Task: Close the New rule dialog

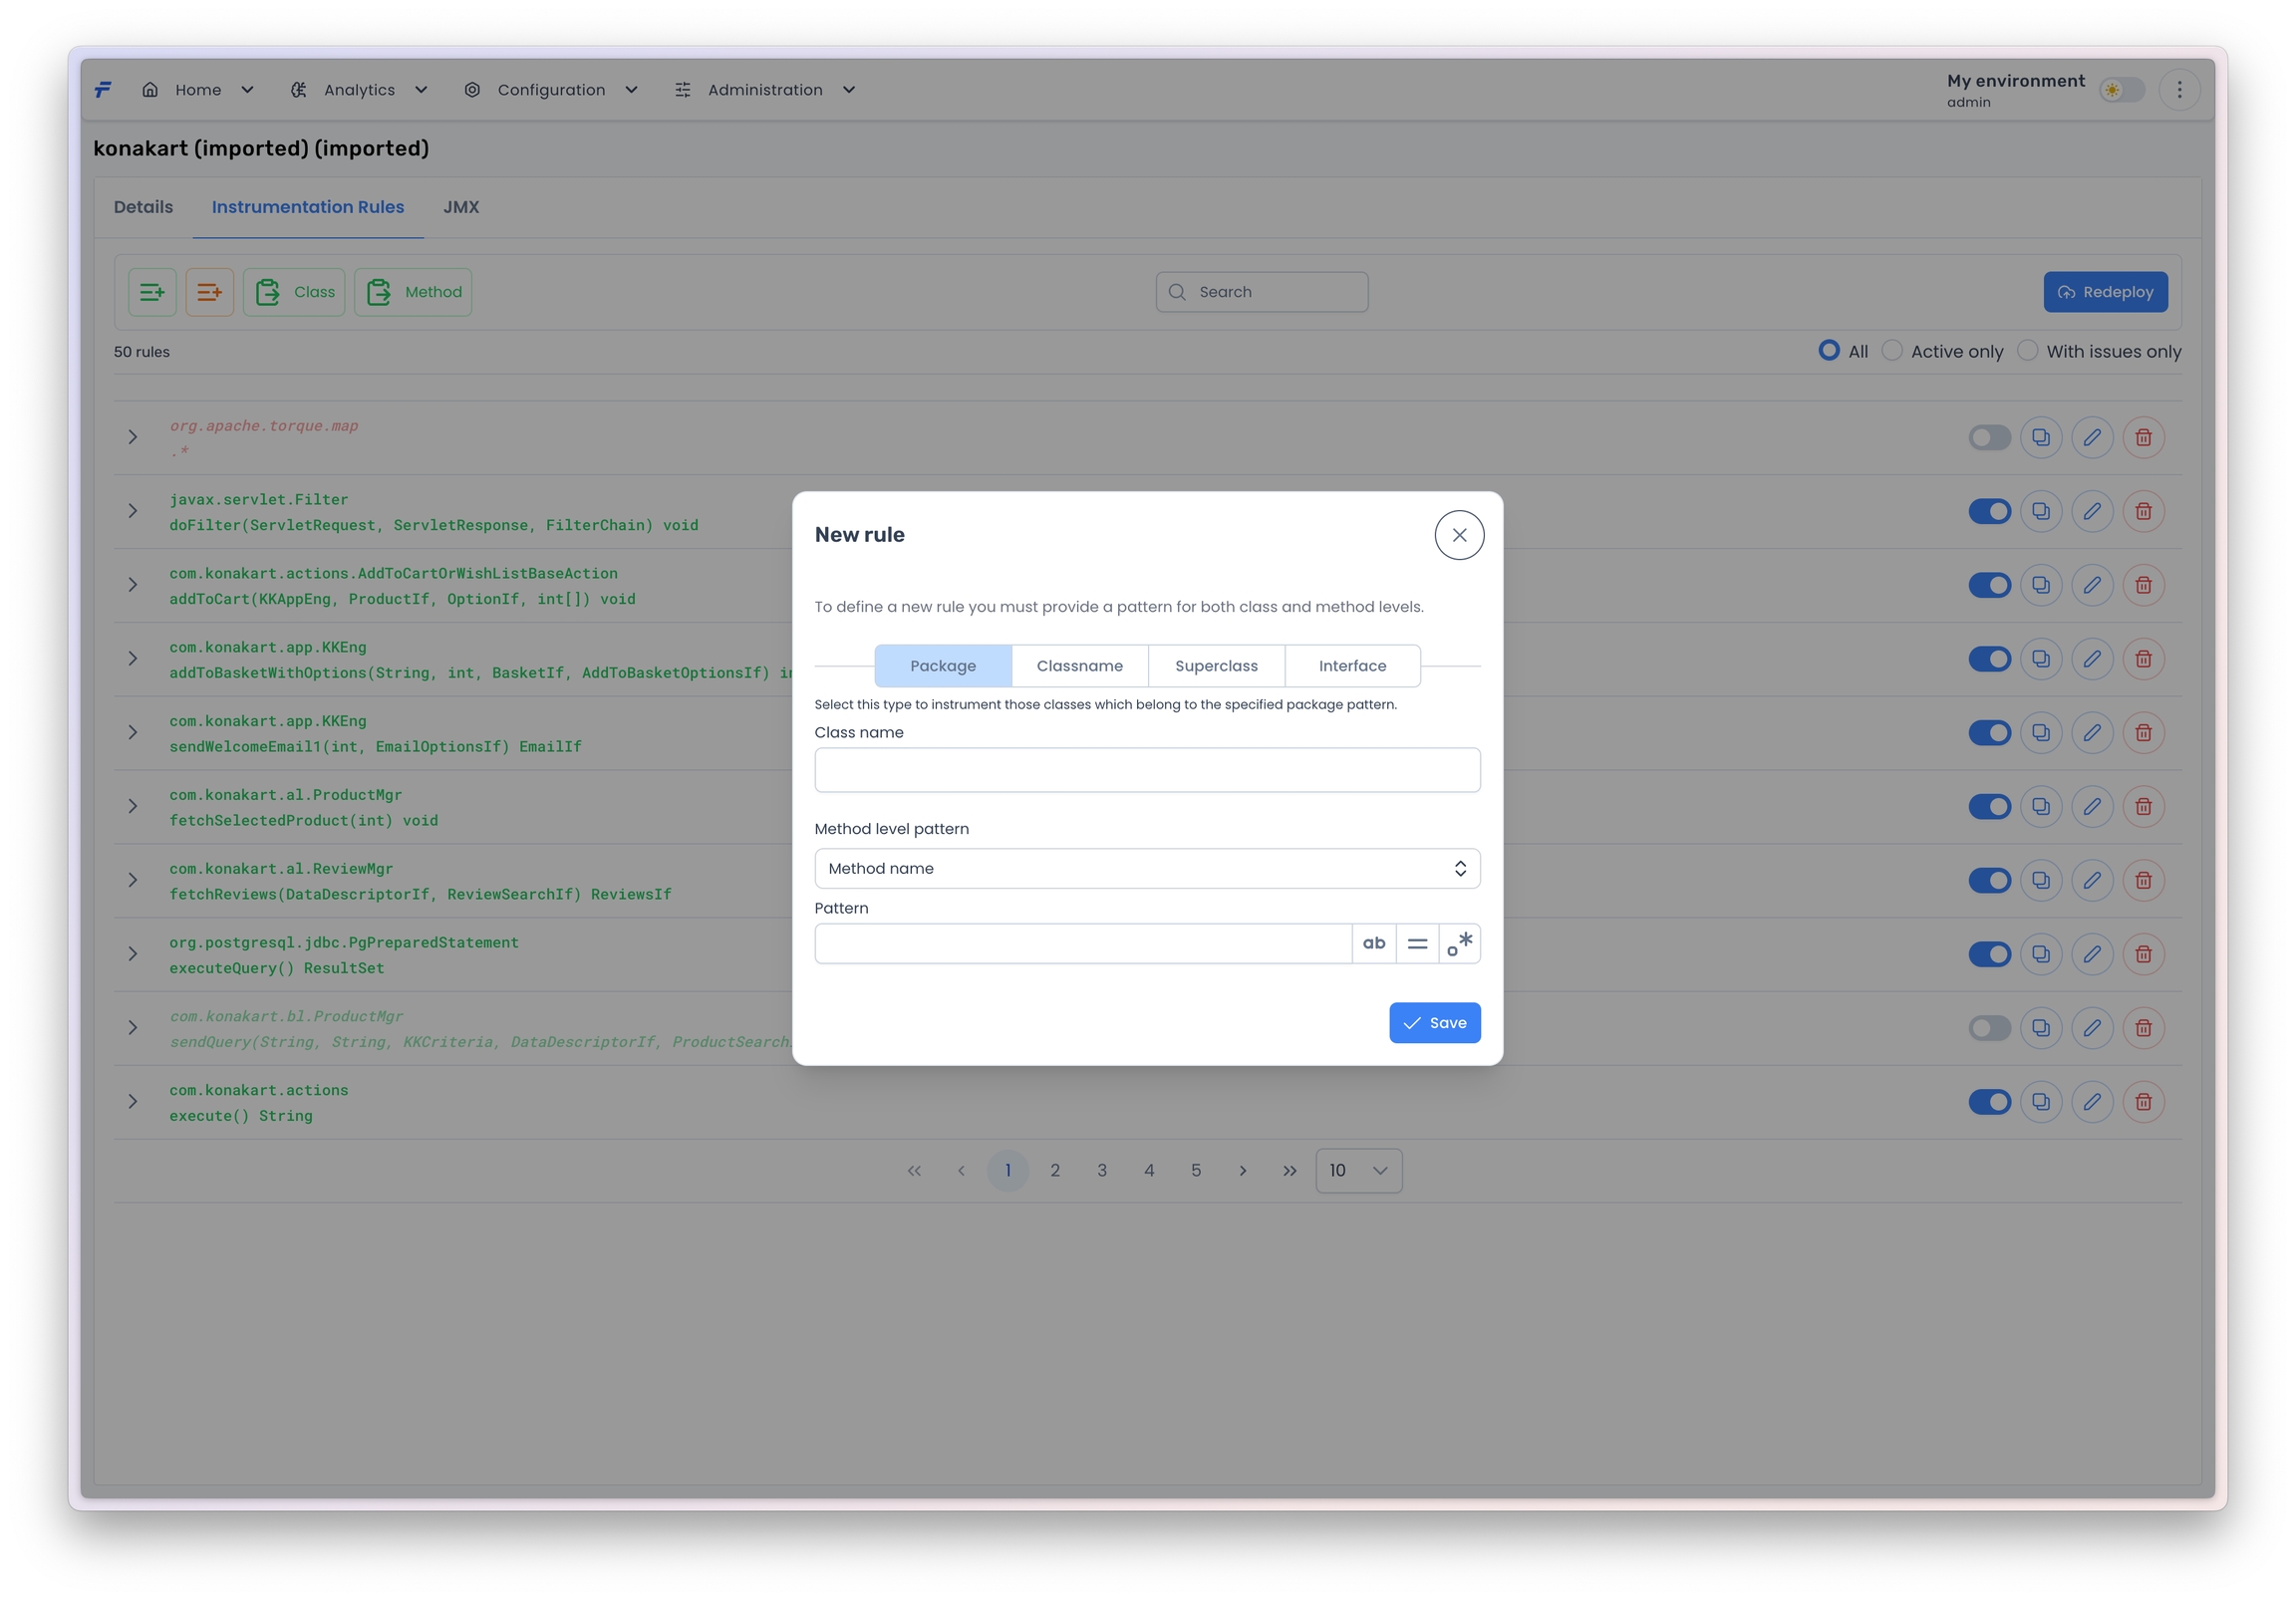Action: (x=1458, y=535)
